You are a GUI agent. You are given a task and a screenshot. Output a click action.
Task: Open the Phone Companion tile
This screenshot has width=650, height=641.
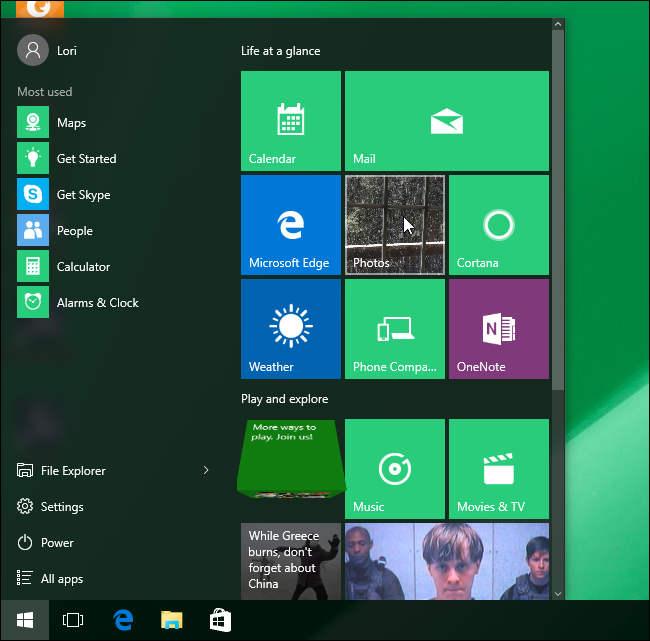click(395, 329)
